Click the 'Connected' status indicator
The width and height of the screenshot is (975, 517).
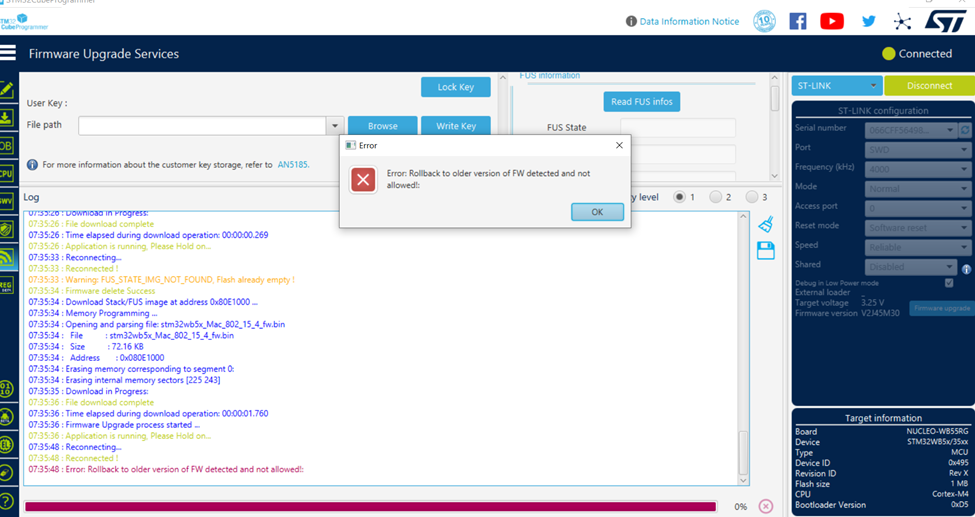click(x=917, y=54)
